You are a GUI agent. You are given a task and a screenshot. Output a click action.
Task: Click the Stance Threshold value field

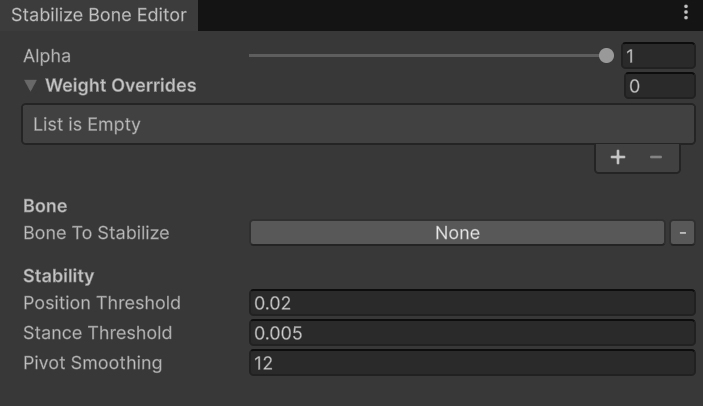coord(472,333)
